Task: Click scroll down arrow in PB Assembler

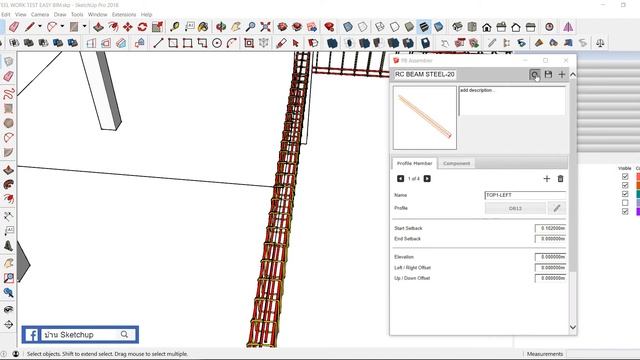Action: coord(573,327)
